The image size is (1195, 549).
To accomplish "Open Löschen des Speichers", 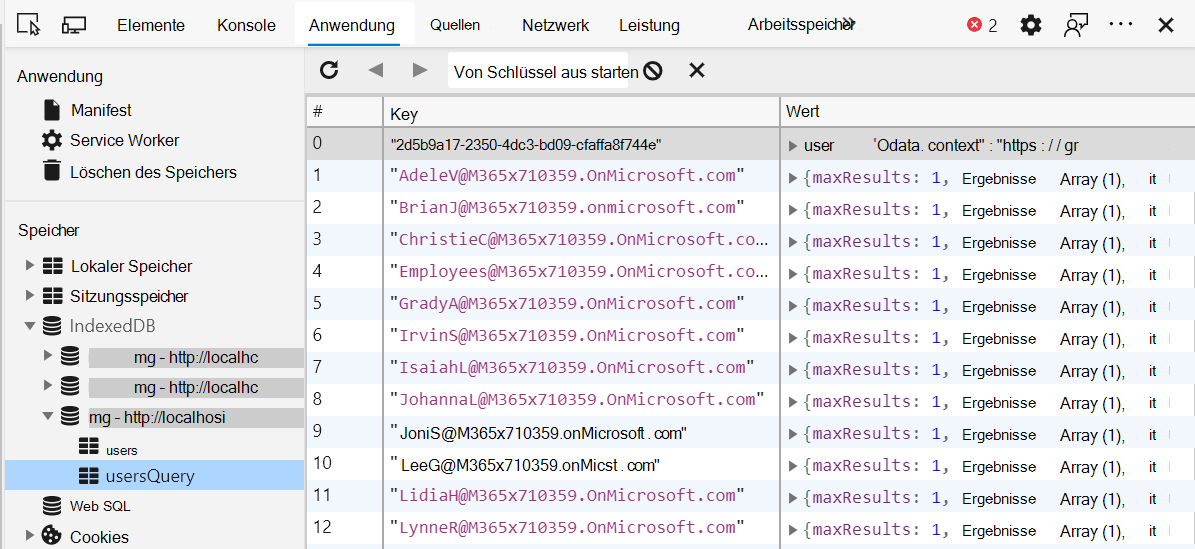I will [x=153, y=172].
